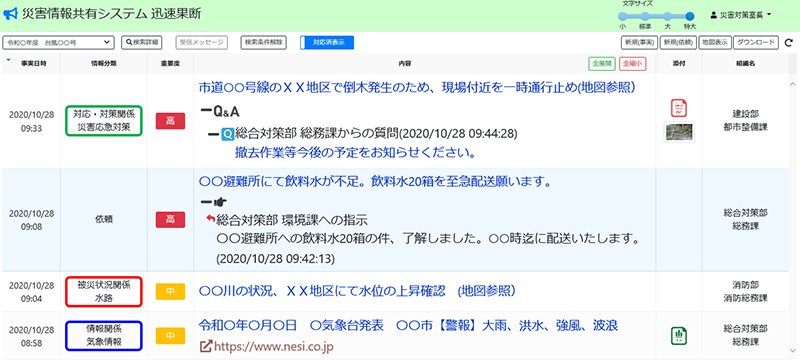Open the fallen tree photo thumbnail
The height and width of the screenshot is (360, 800).
coord(679,132)
